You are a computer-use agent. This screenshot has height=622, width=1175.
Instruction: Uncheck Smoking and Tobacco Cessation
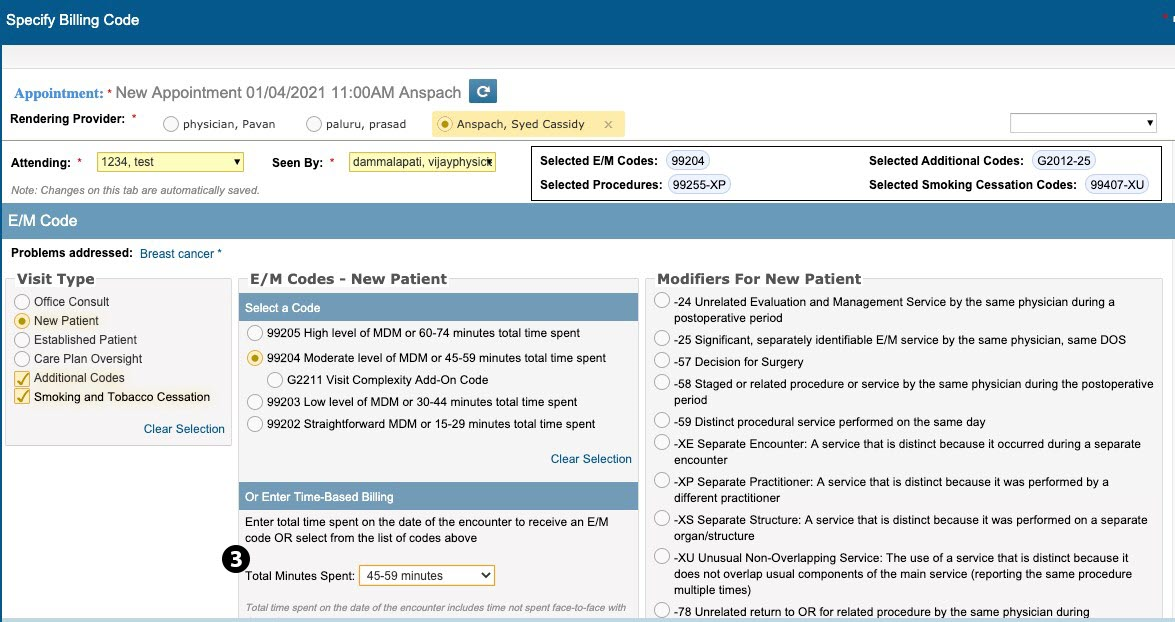pyautogui.click(x=22, y=397)
